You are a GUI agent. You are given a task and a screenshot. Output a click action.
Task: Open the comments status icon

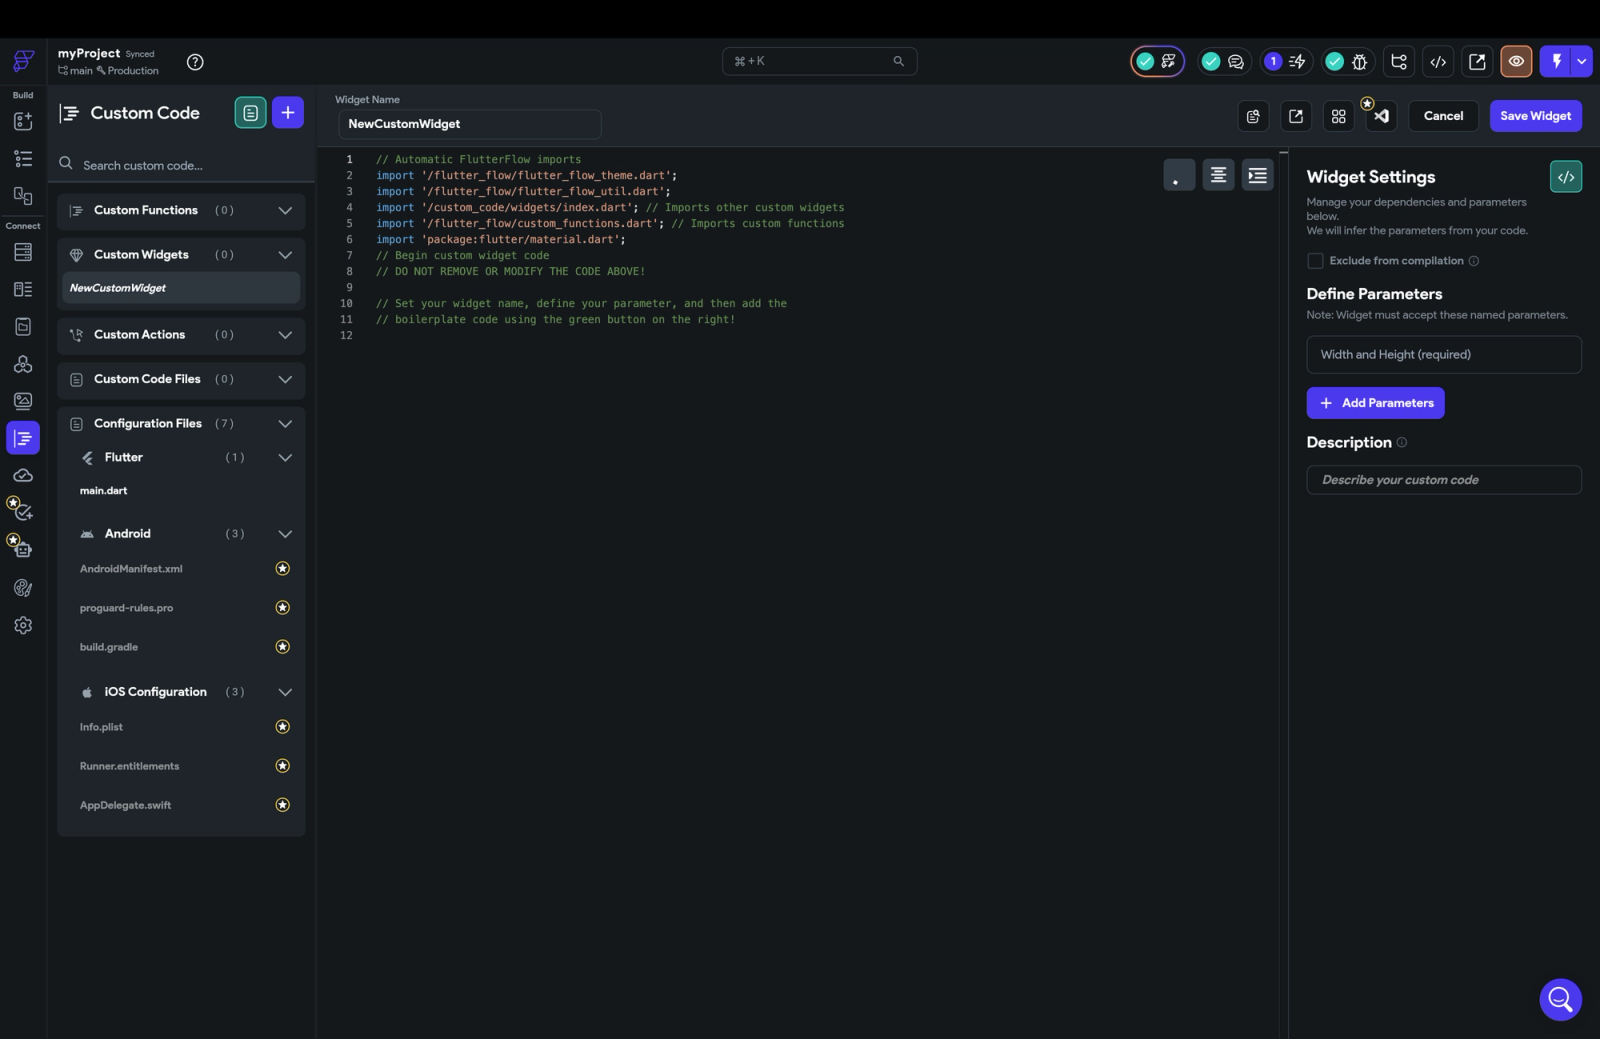click(x=1236, y=62)
